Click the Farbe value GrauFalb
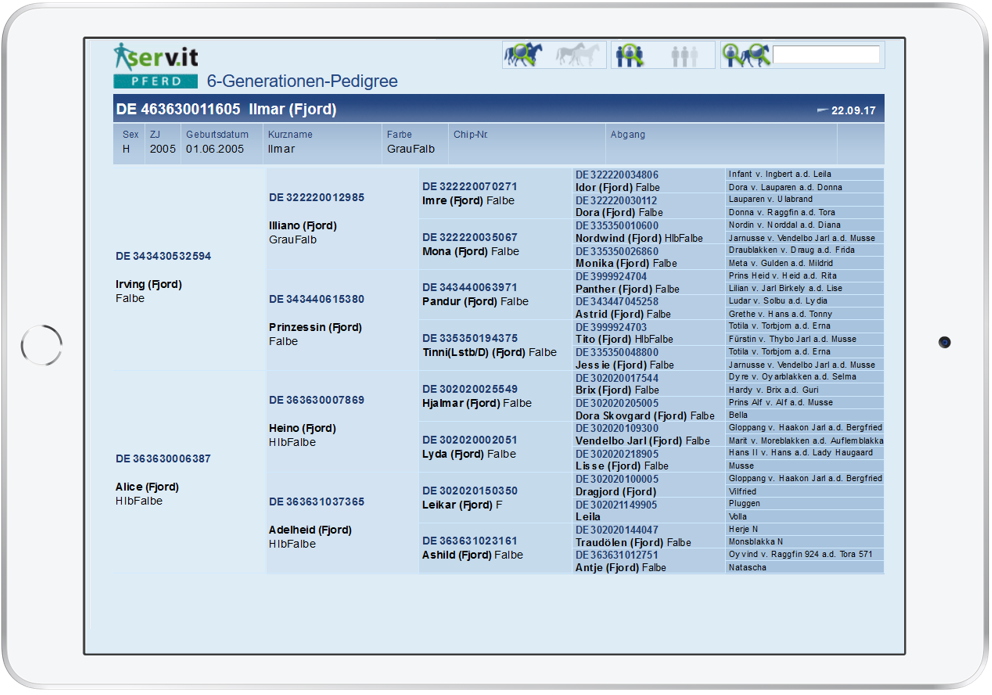 click(x=411, y=149)
